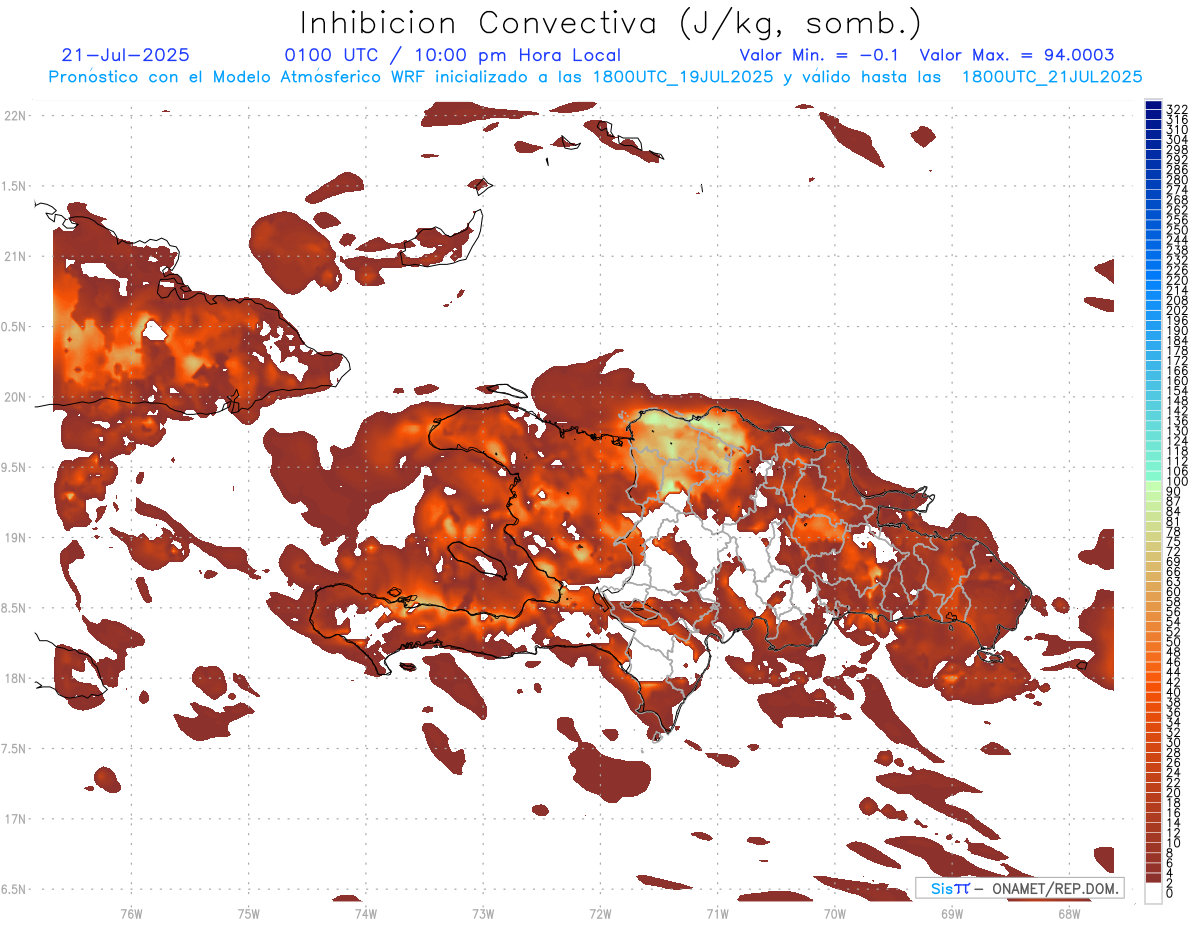Click the '17N' latitude label
The width and height of the screenshot is (1200, 927).
coord(14,819)
